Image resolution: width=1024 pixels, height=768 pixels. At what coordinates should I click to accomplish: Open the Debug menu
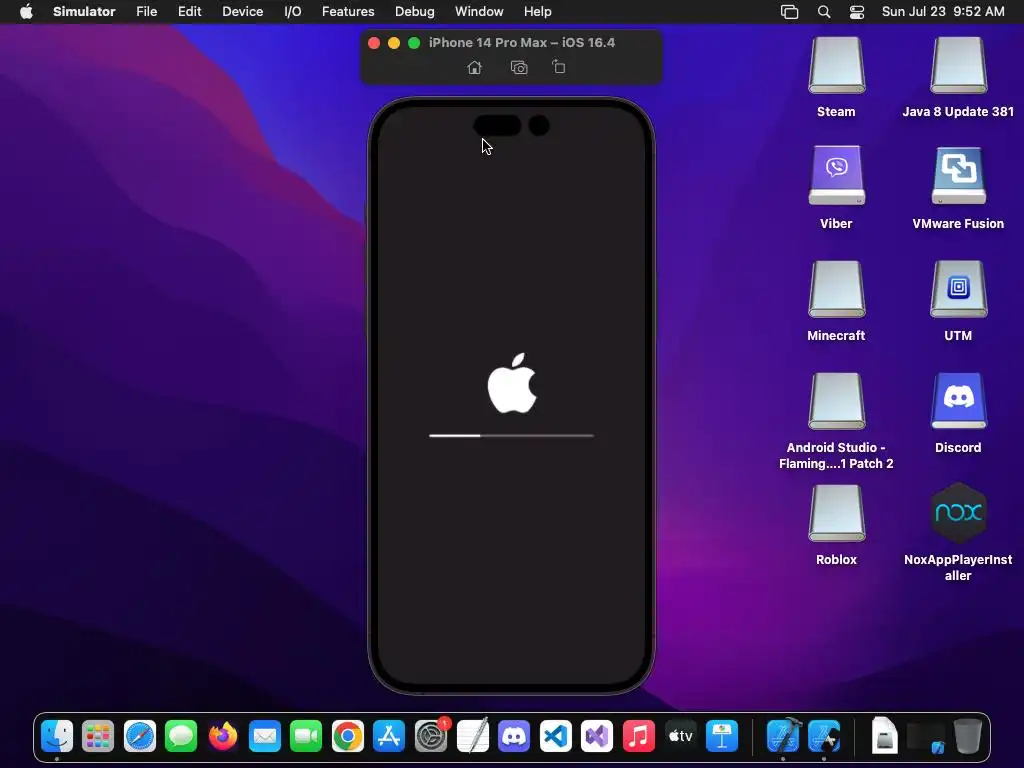pos(415,11)
